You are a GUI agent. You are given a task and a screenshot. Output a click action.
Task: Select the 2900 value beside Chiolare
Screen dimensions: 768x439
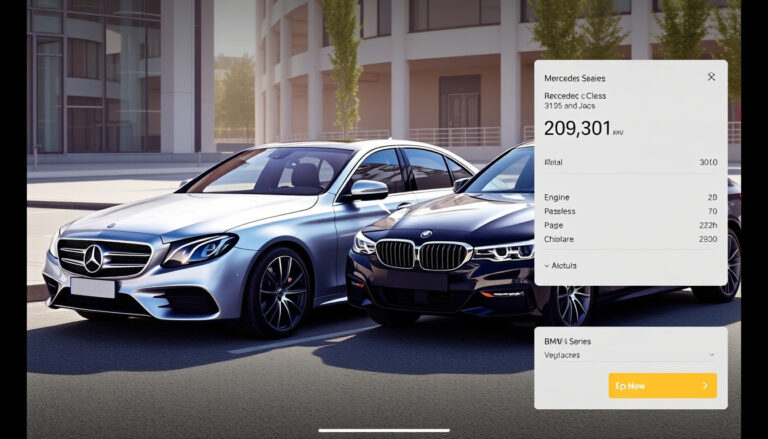tap(708, 239)
